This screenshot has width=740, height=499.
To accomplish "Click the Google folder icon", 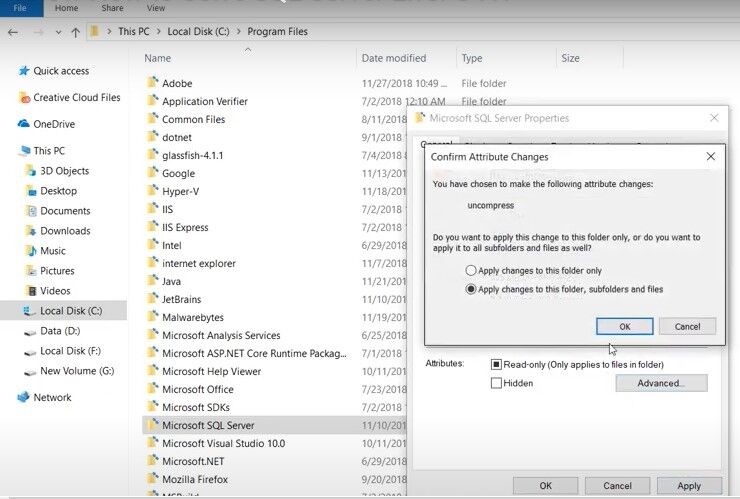I will [x=152, y=173].
